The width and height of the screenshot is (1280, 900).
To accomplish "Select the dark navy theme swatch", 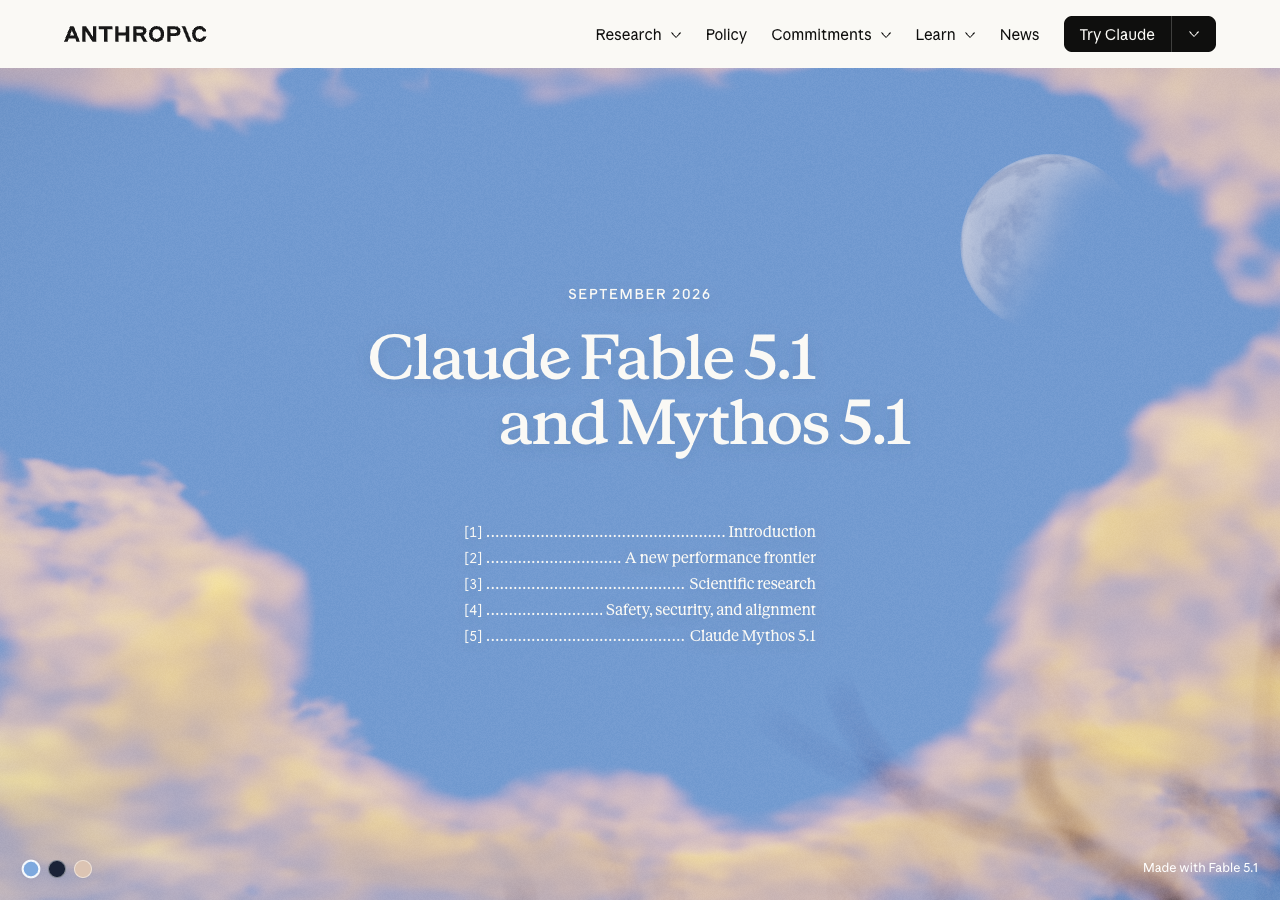I will pos(57,869).
